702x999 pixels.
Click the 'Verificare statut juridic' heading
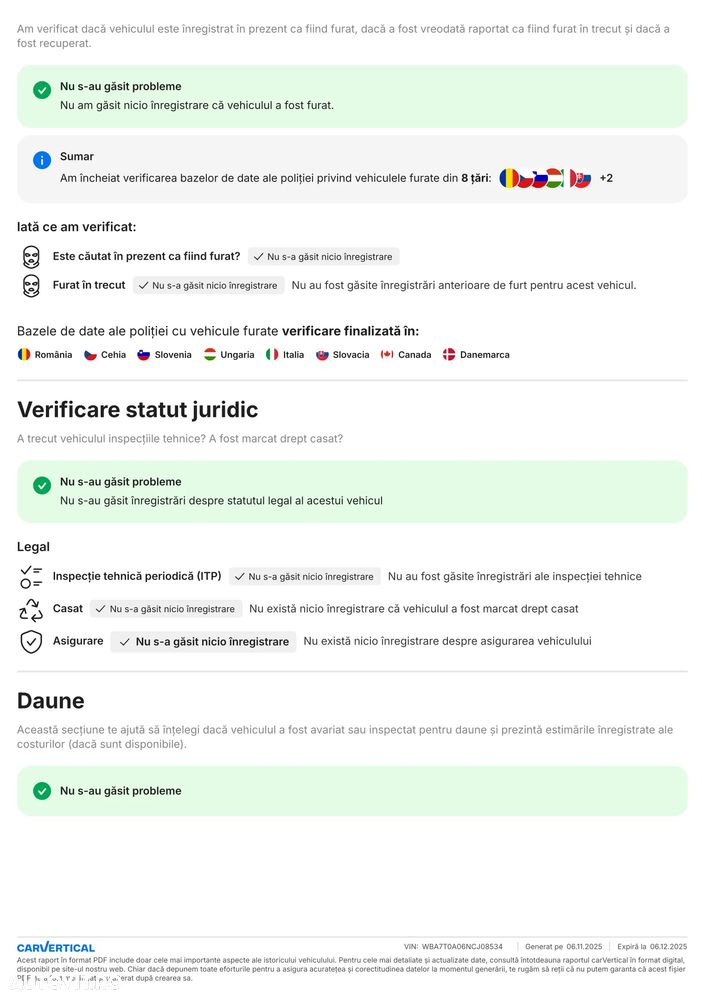(x=138, y=409)
